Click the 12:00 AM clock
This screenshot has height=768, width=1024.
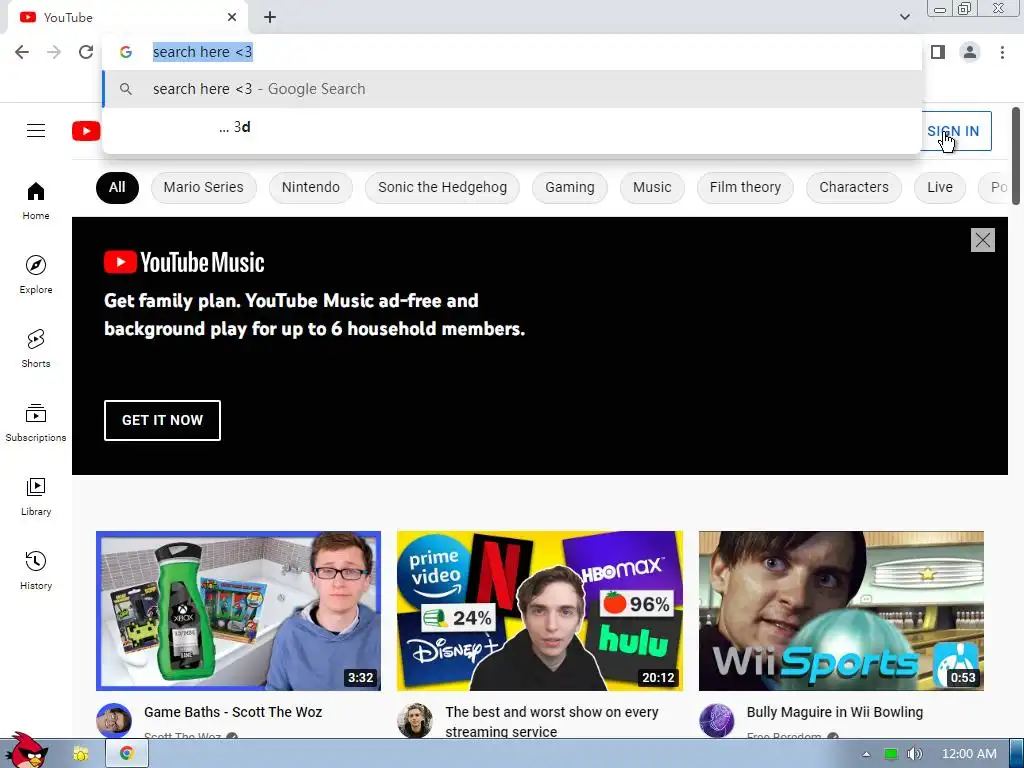point(969,754)
